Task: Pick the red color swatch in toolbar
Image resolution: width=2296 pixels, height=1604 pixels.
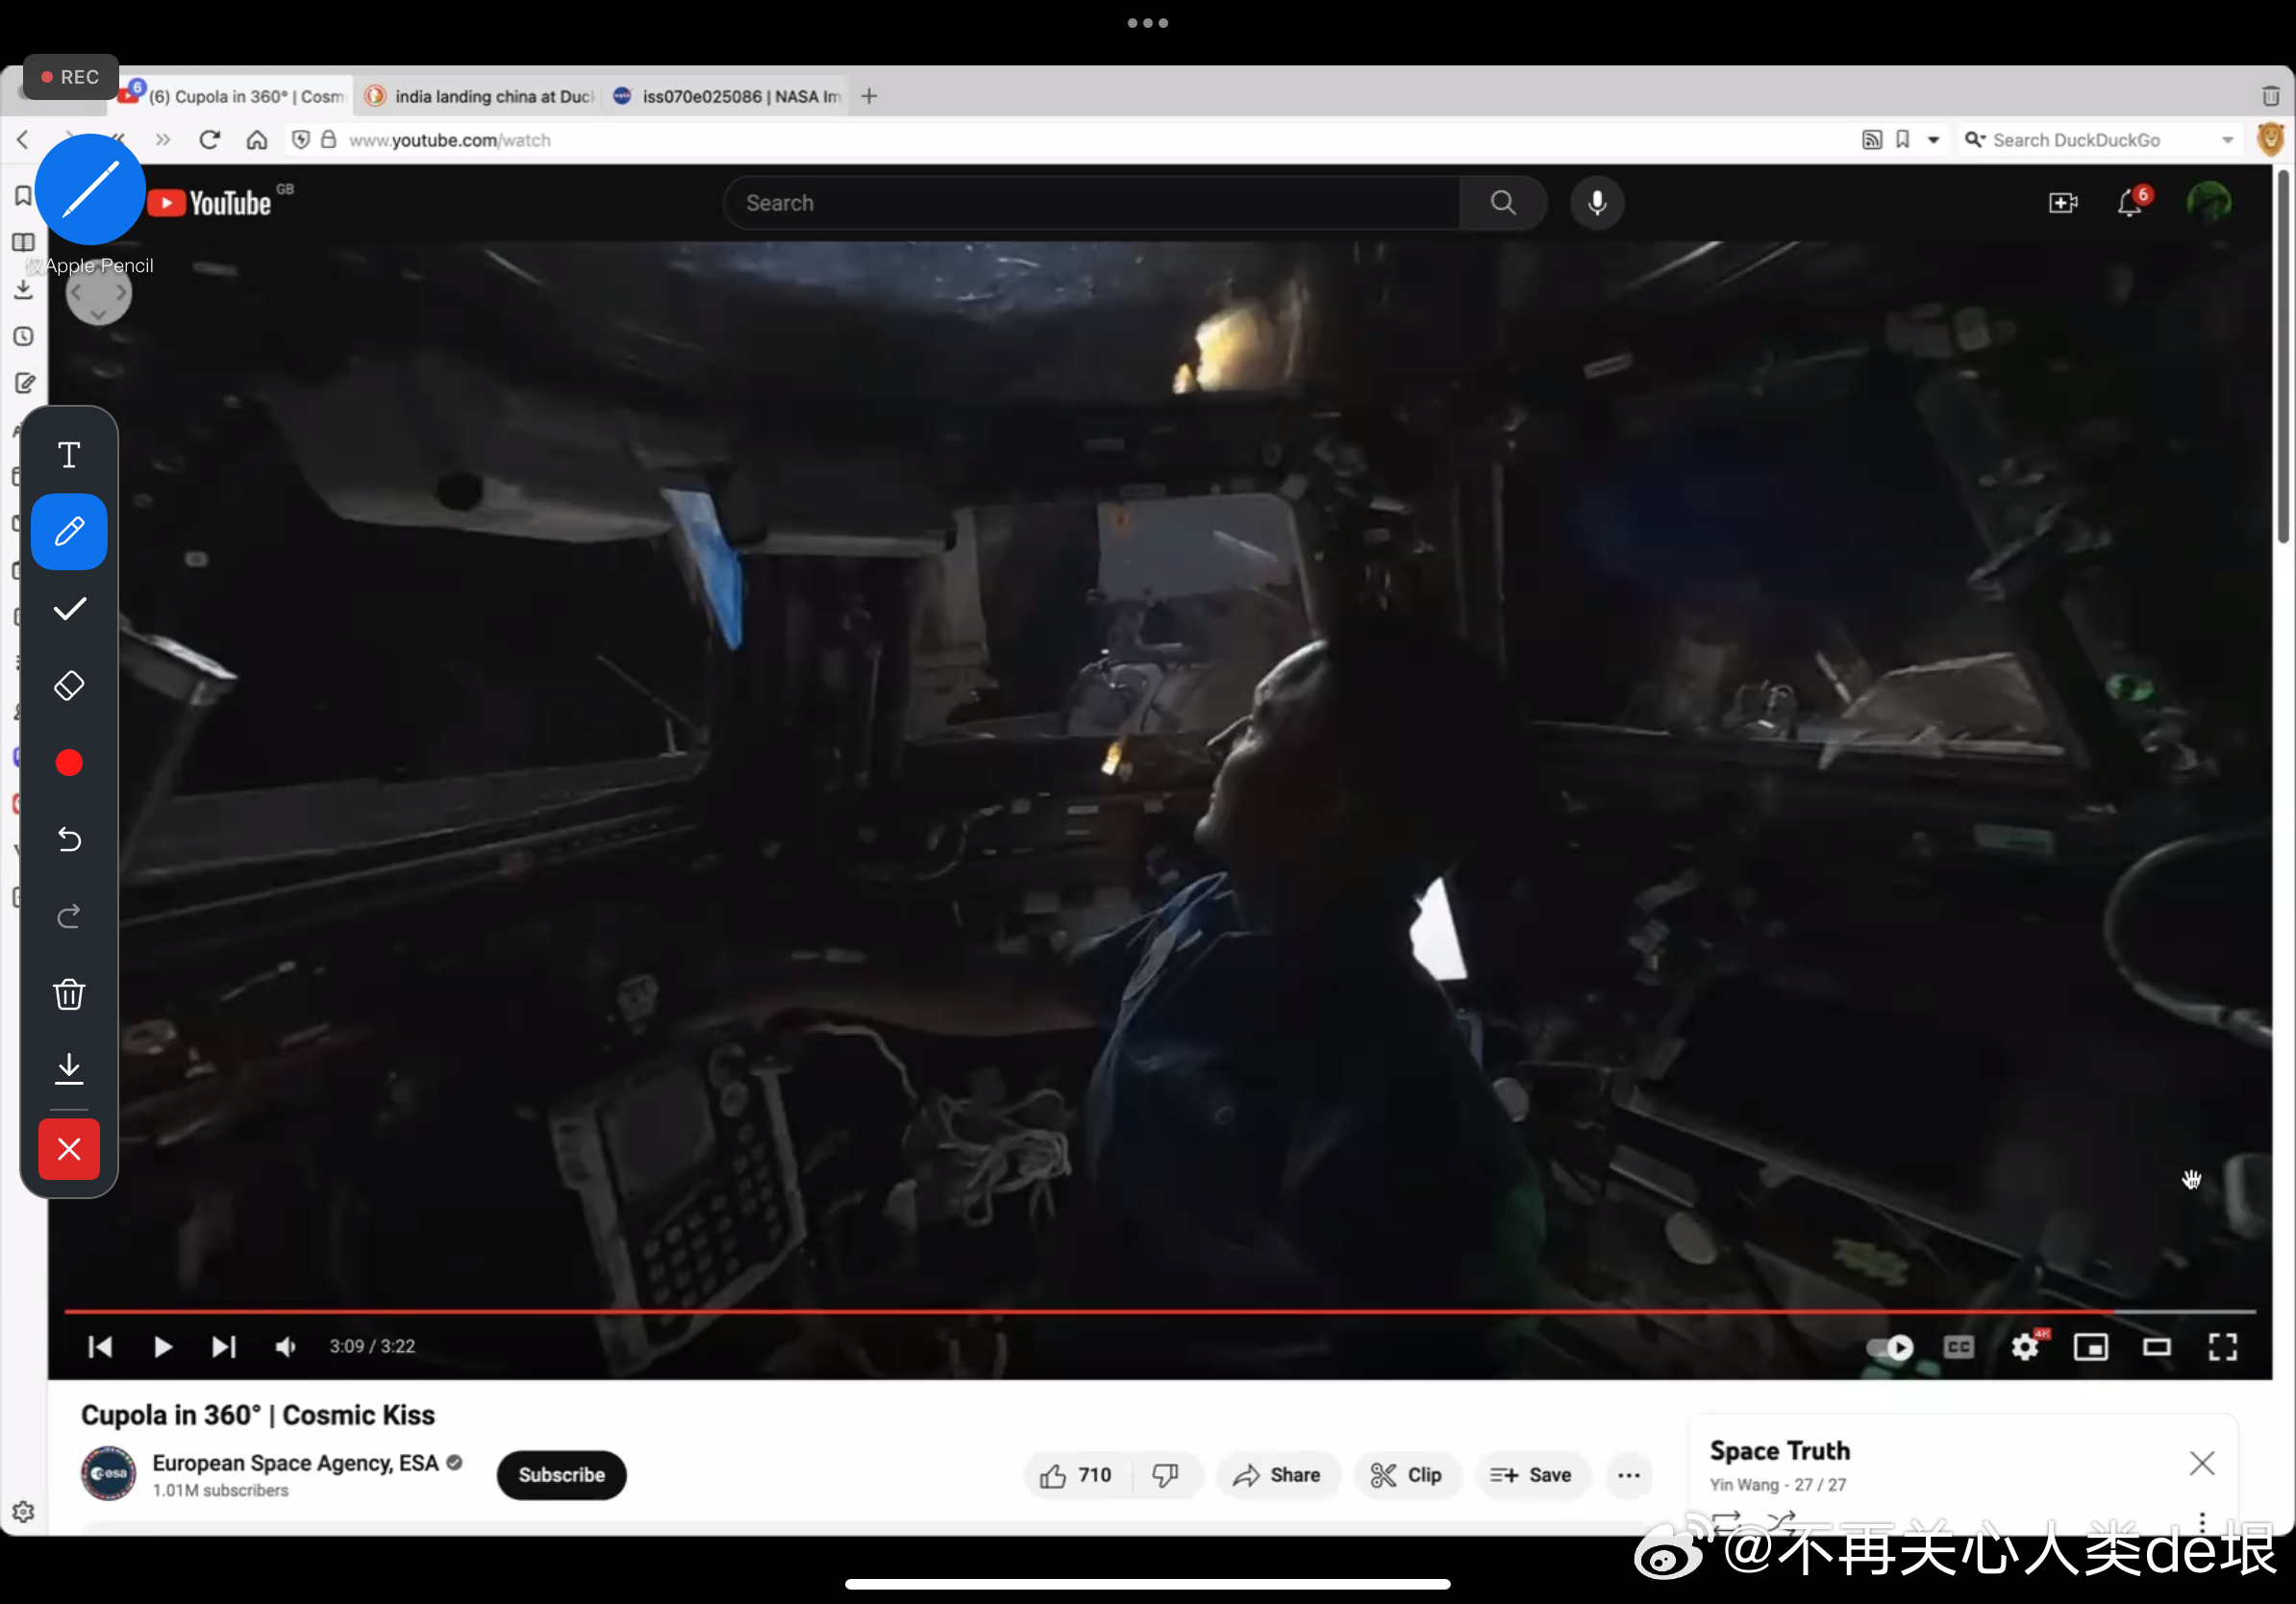Action: click(69, 762)
